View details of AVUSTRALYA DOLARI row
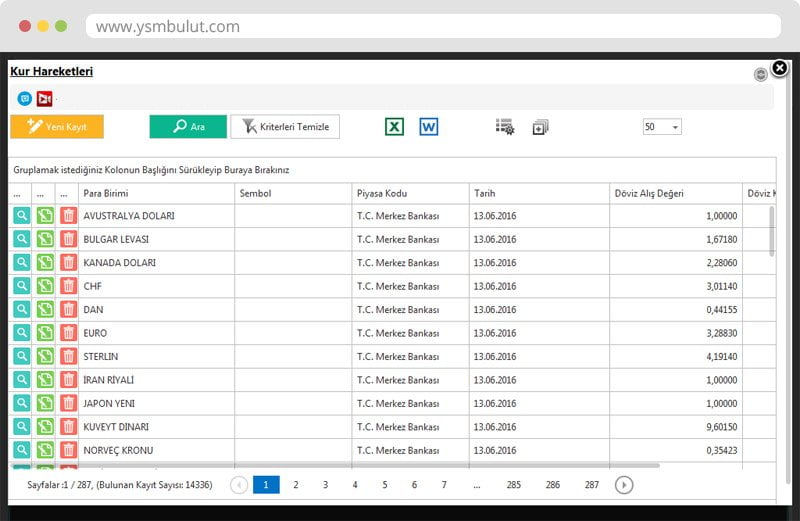 point(22,216)
